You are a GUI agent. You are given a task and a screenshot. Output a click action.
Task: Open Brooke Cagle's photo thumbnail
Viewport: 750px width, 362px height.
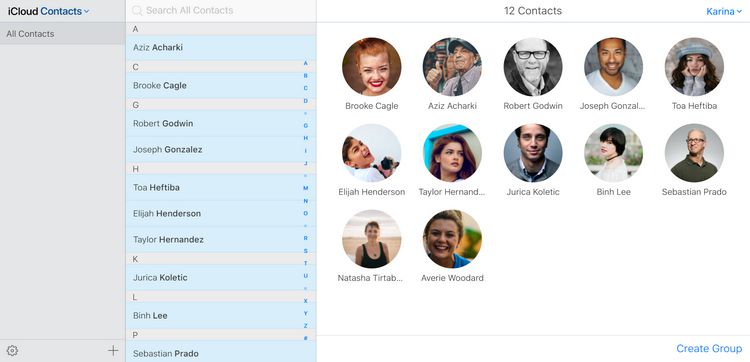point(372,67)
